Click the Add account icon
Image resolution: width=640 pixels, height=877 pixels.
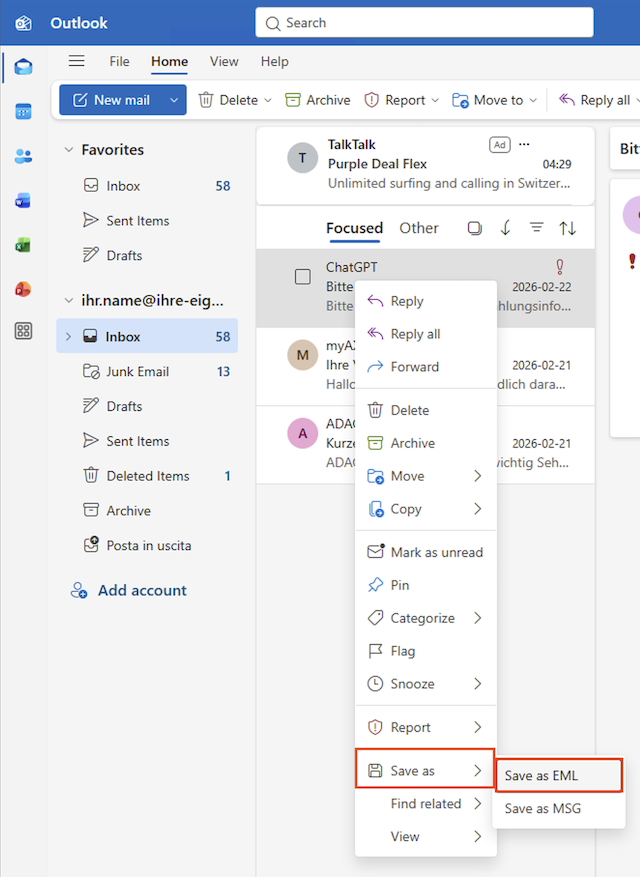(78, 590)
